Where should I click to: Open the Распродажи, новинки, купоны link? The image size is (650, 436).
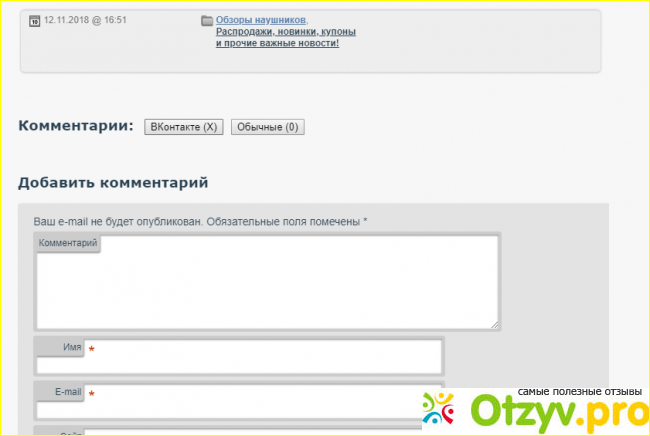tap(286, 32)
